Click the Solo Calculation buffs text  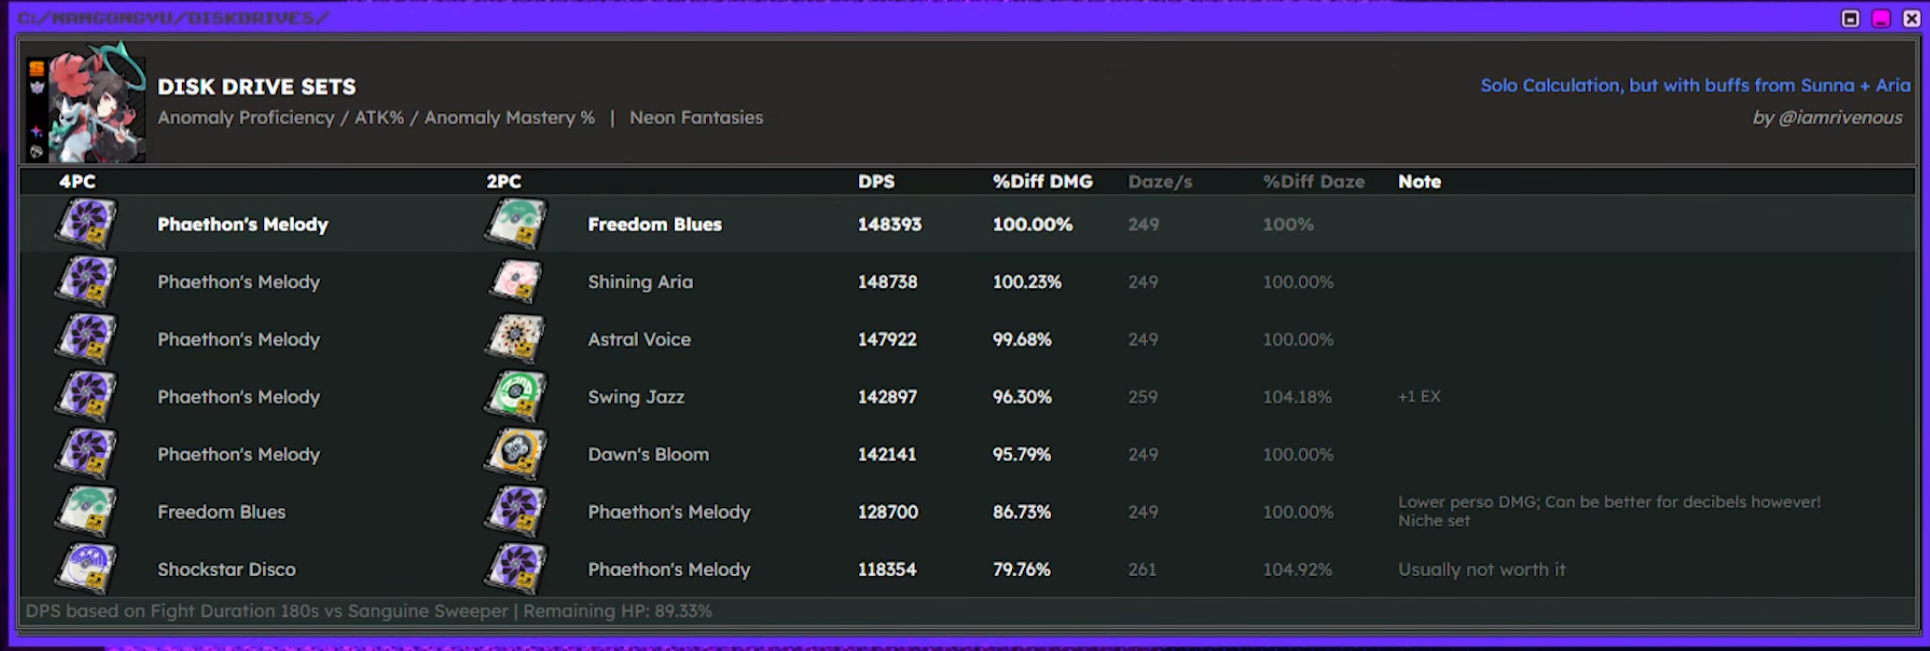[x=1695, y=85]
